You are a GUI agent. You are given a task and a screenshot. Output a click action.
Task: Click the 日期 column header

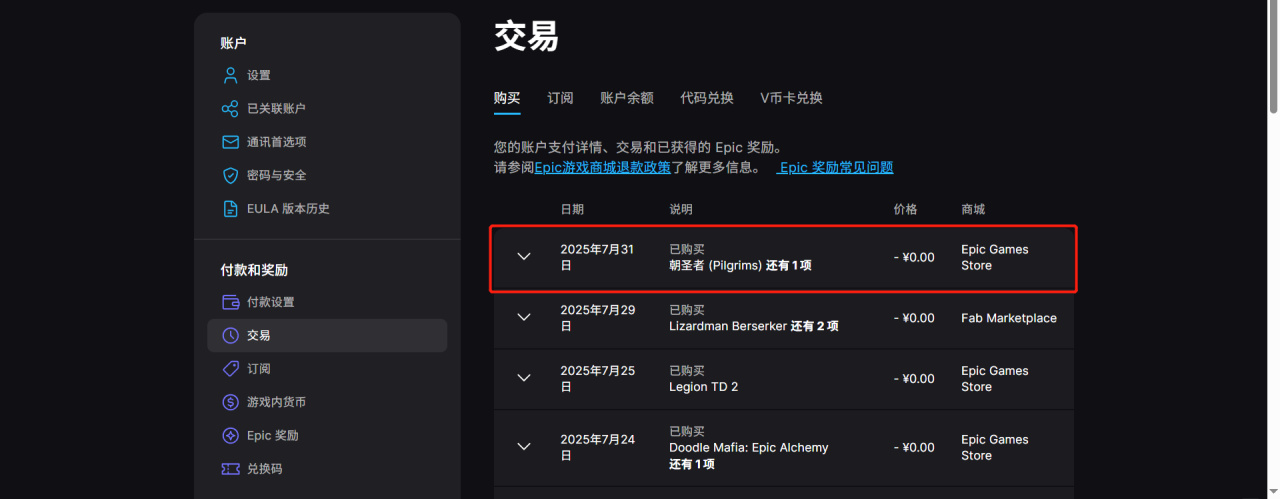[x=572, y=209]
